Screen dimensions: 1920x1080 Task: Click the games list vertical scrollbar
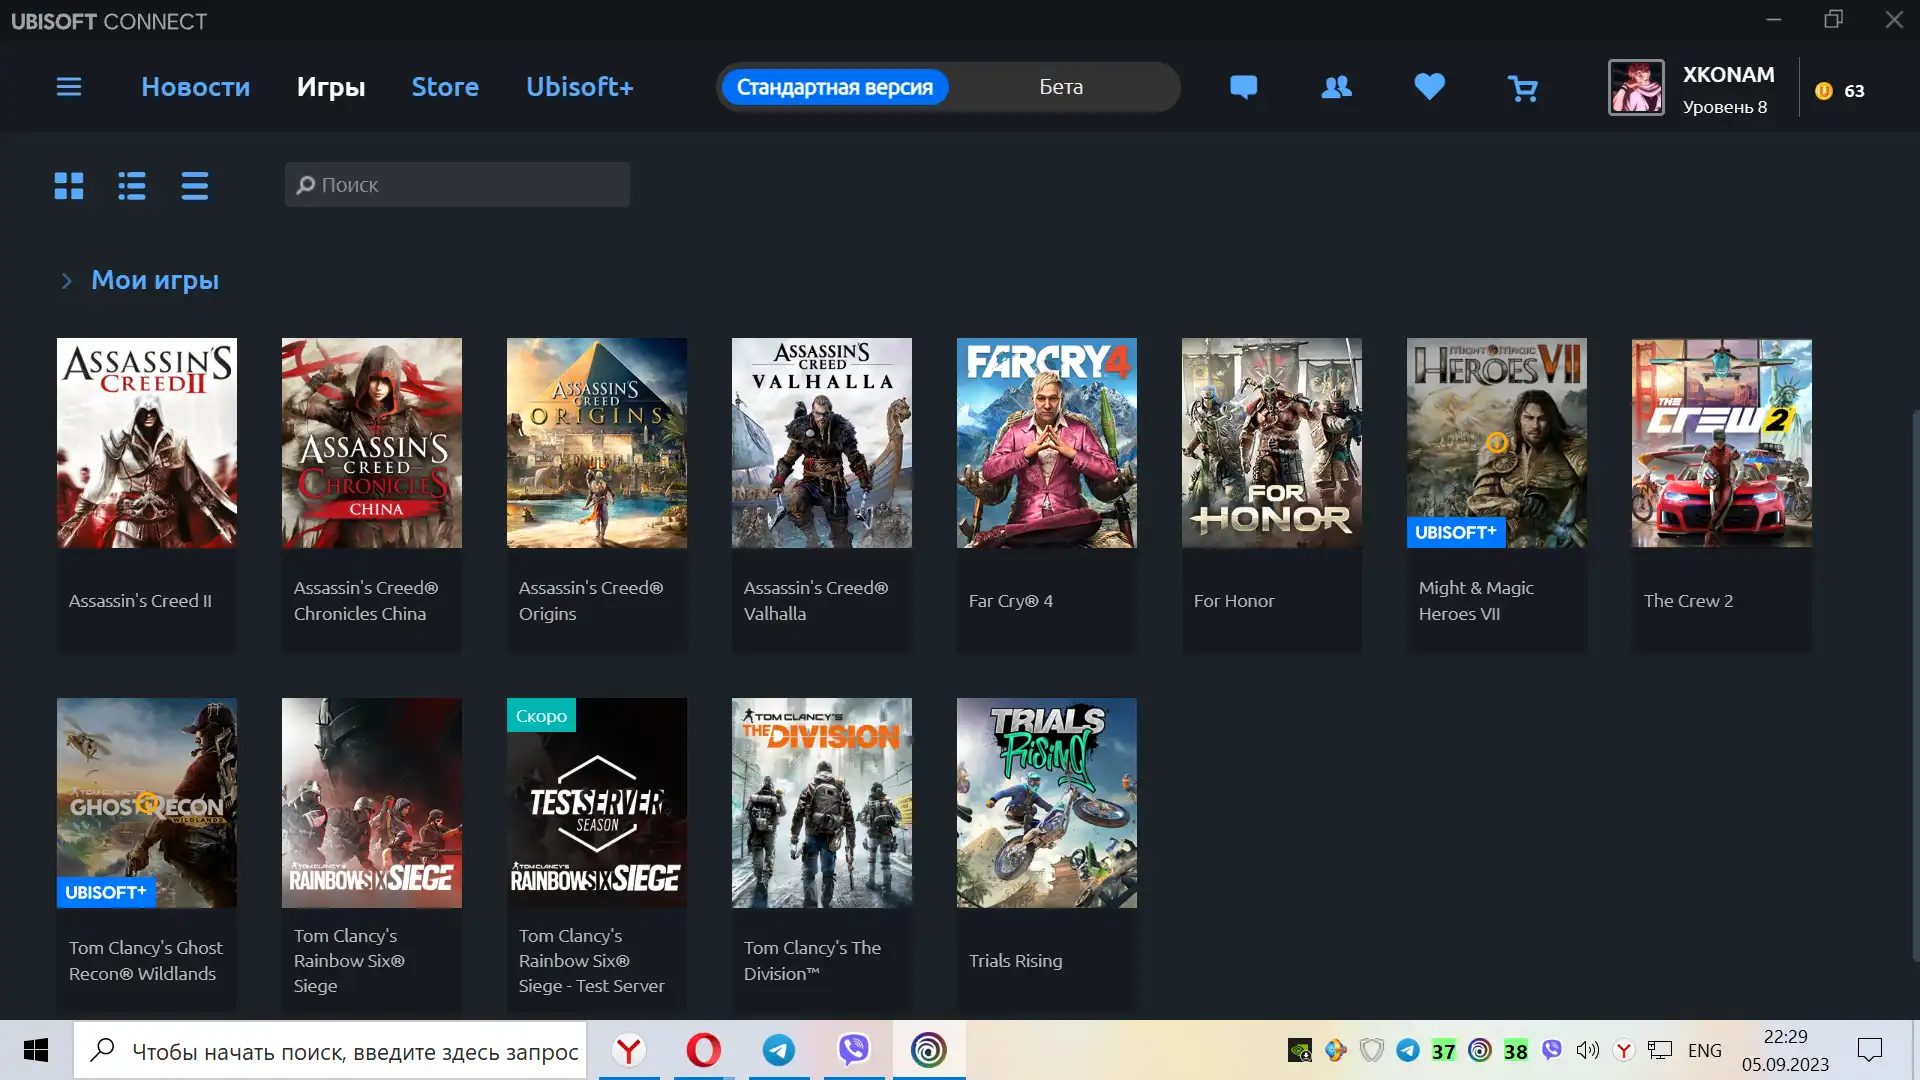(x=1914, y=685)
